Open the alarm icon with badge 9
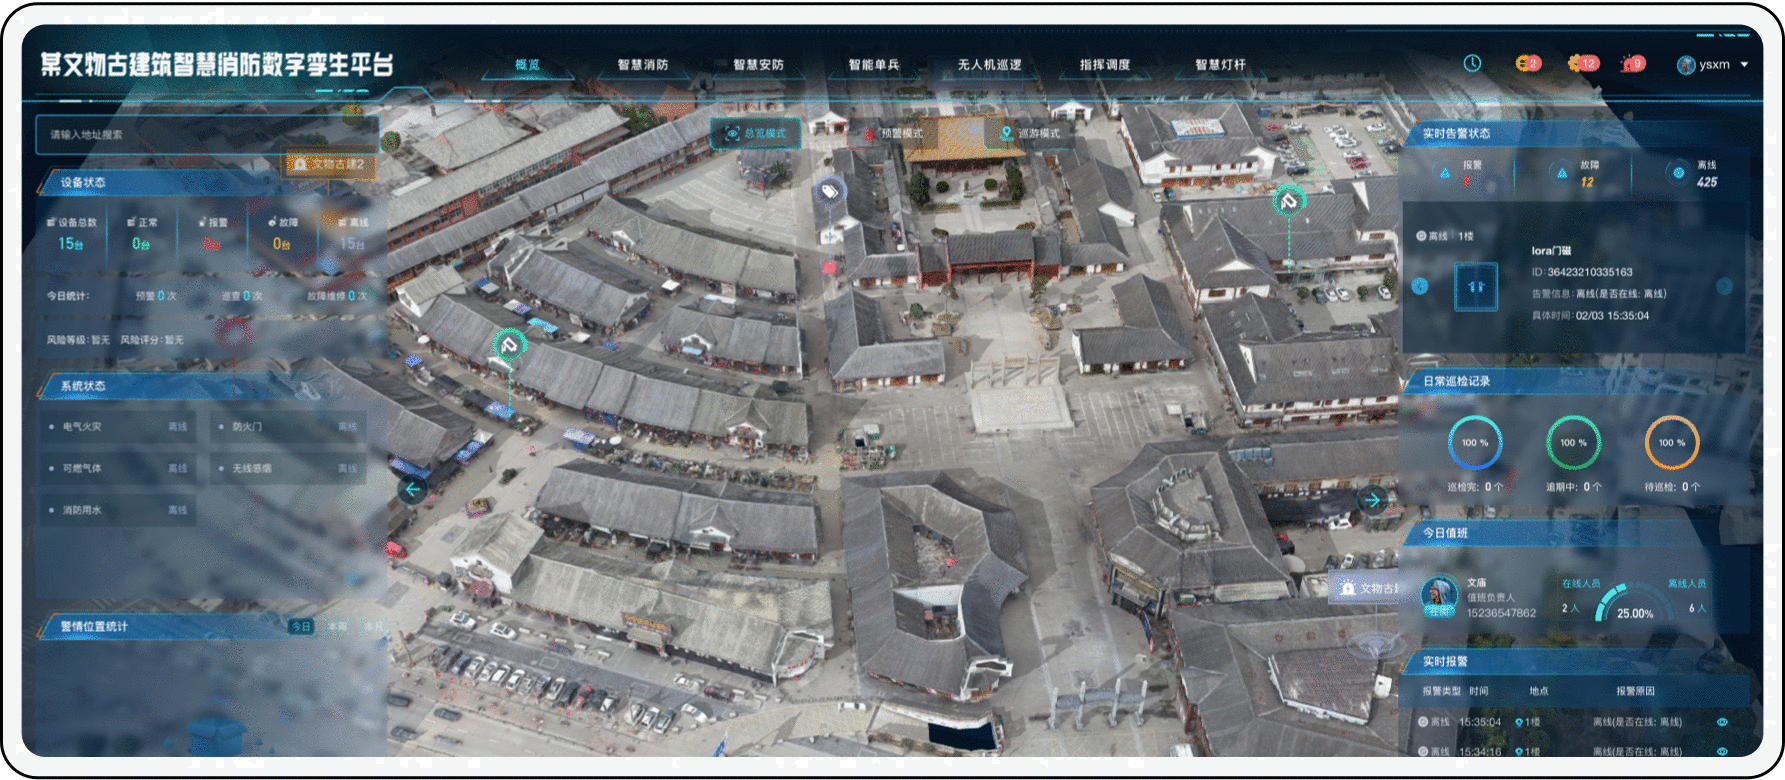This screenshot has height=780, width=1785. [1633, 63]
